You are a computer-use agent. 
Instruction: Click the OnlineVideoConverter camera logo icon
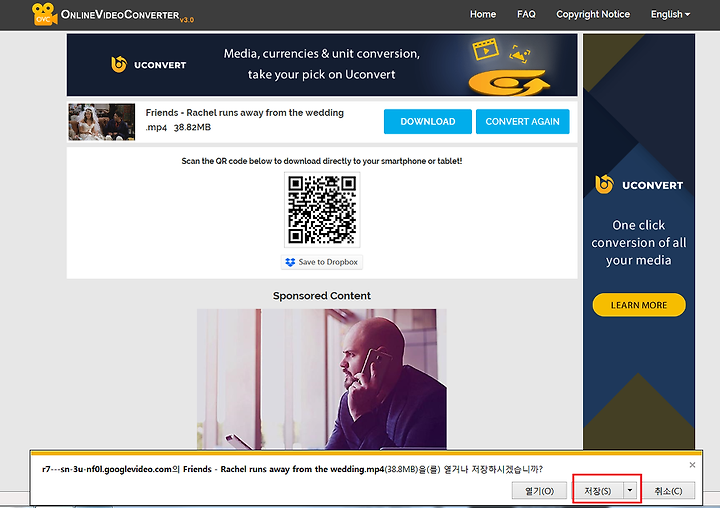click(45, 14)
